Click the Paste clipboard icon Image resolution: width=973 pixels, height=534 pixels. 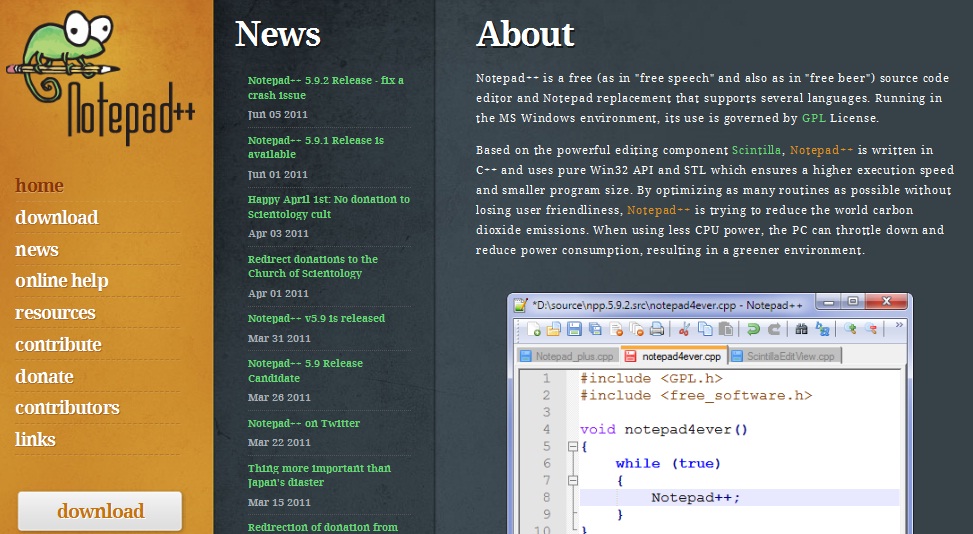725,329
